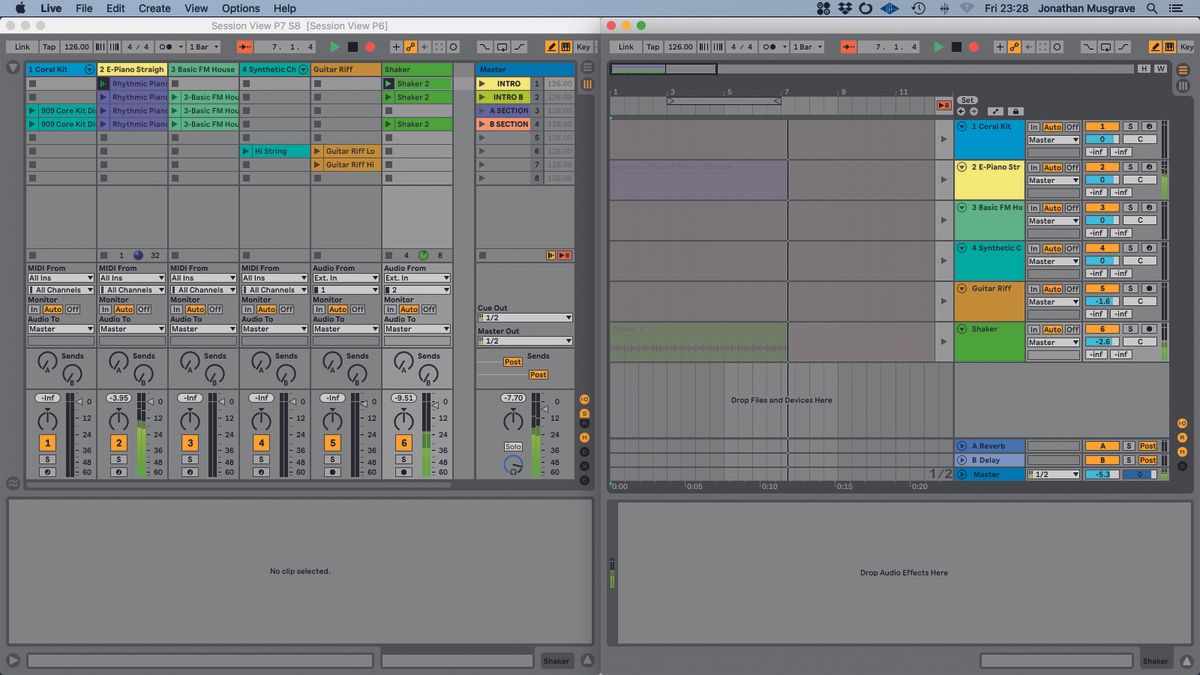Launch the A SECTION scene

[483, 111]
